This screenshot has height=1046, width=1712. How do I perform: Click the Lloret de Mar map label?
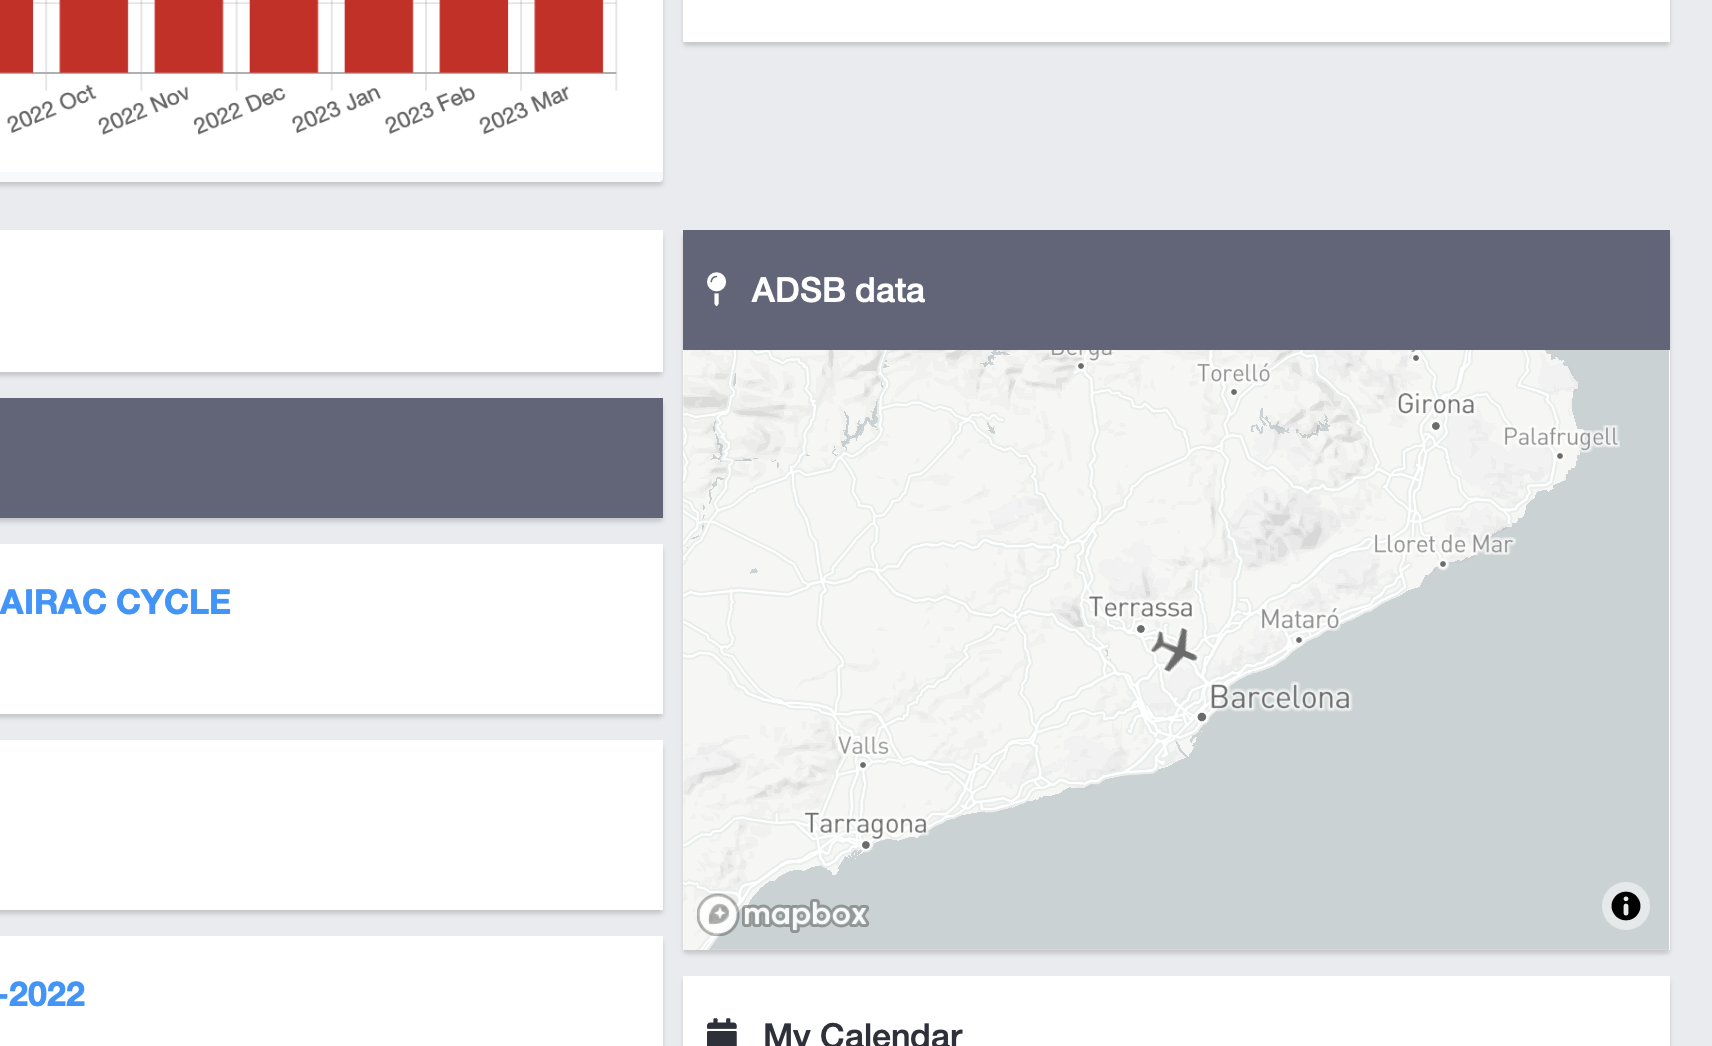[x=1443, y=544]
